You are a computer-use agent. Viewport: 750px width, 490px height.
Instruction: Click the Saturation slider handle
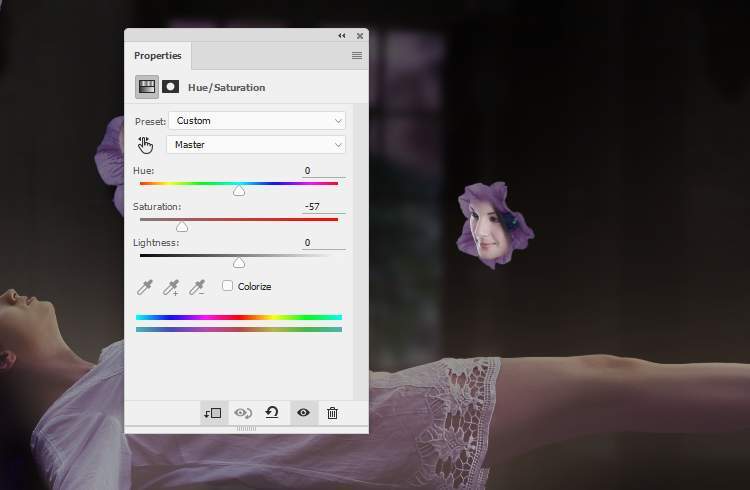click(x=182, y=227)
